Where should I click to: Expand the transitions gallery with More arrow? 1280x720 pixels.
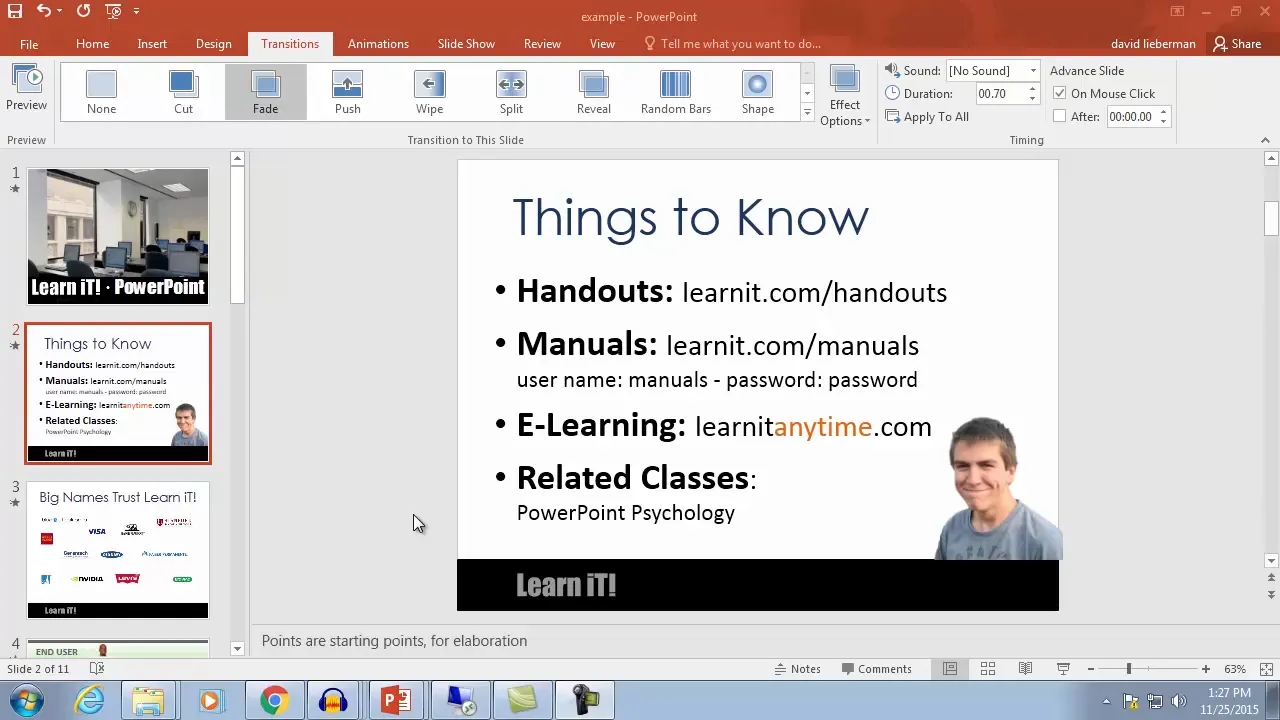pyautogui.click(x=807, y=113)
